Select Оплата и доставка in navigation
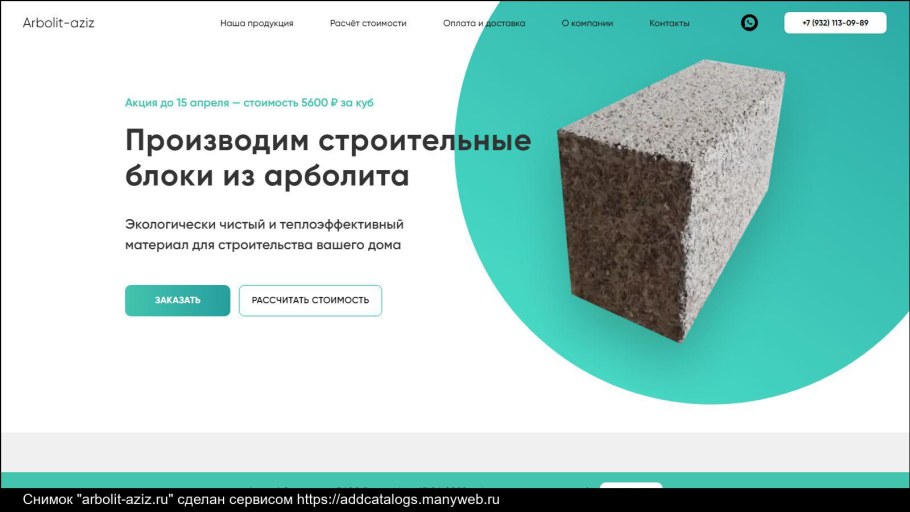Image resolution: width=910 pixels, height=512 pixels. pyautogui.click(x=484, y=23)
